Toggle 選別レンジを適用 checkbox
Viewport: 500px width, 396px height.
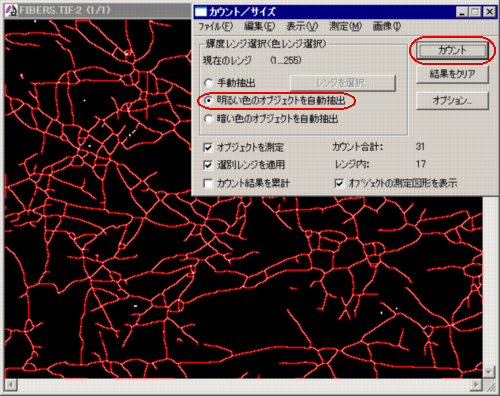click(x=208, y=165)
